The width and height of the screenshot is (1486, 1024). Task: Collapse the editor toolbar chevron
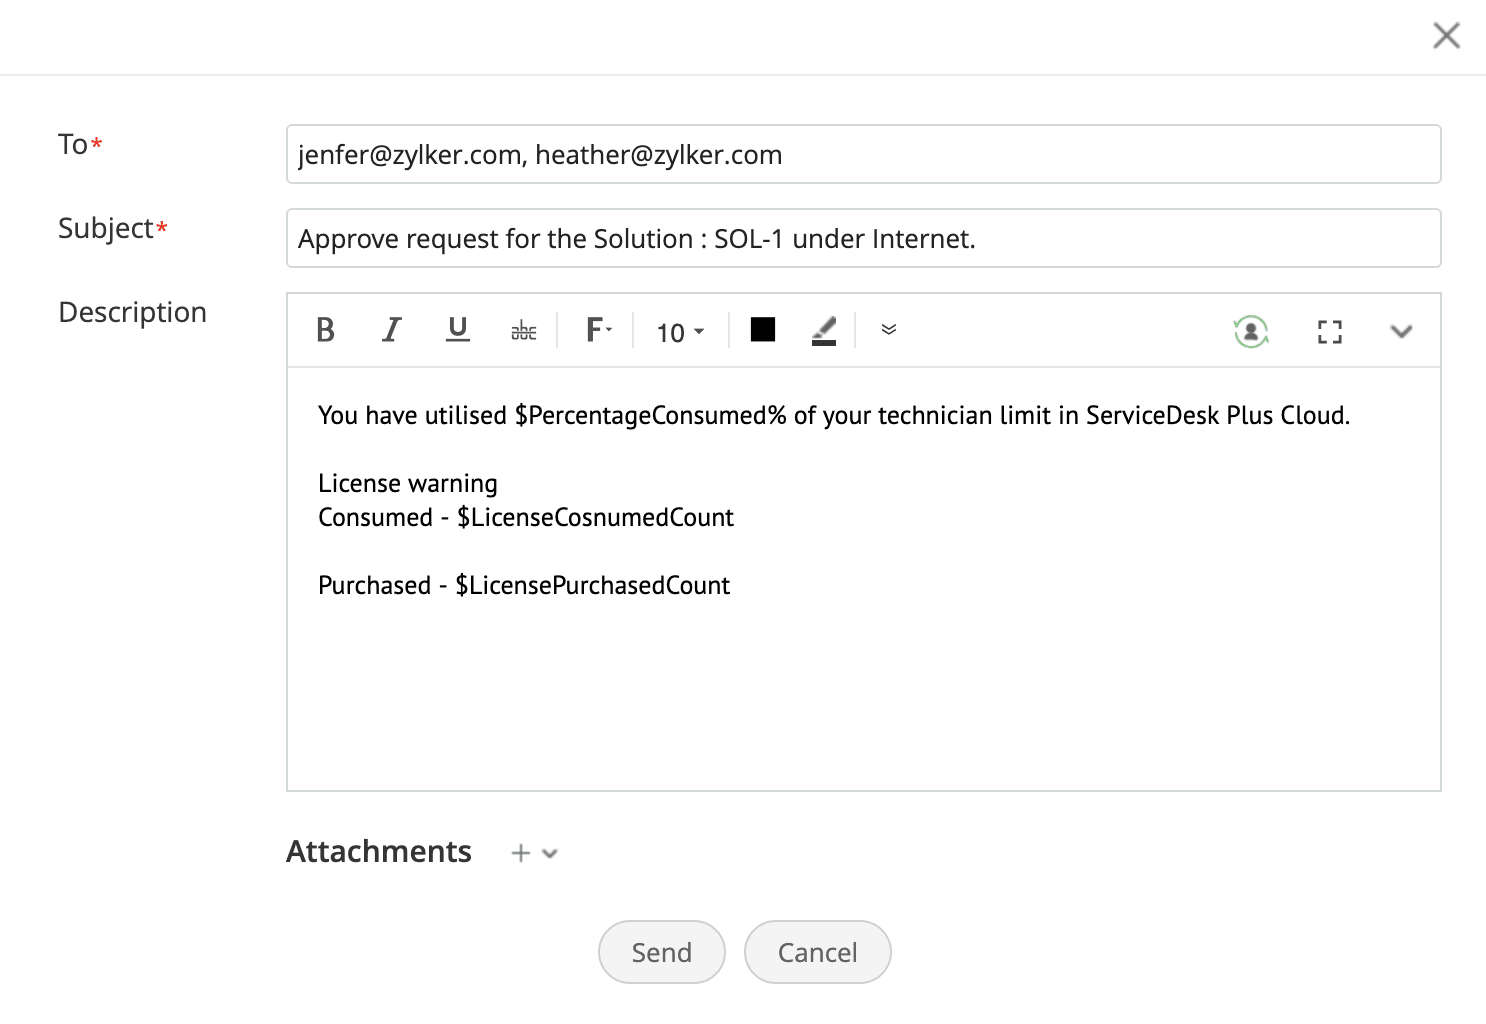click(x=1401, y=332)
